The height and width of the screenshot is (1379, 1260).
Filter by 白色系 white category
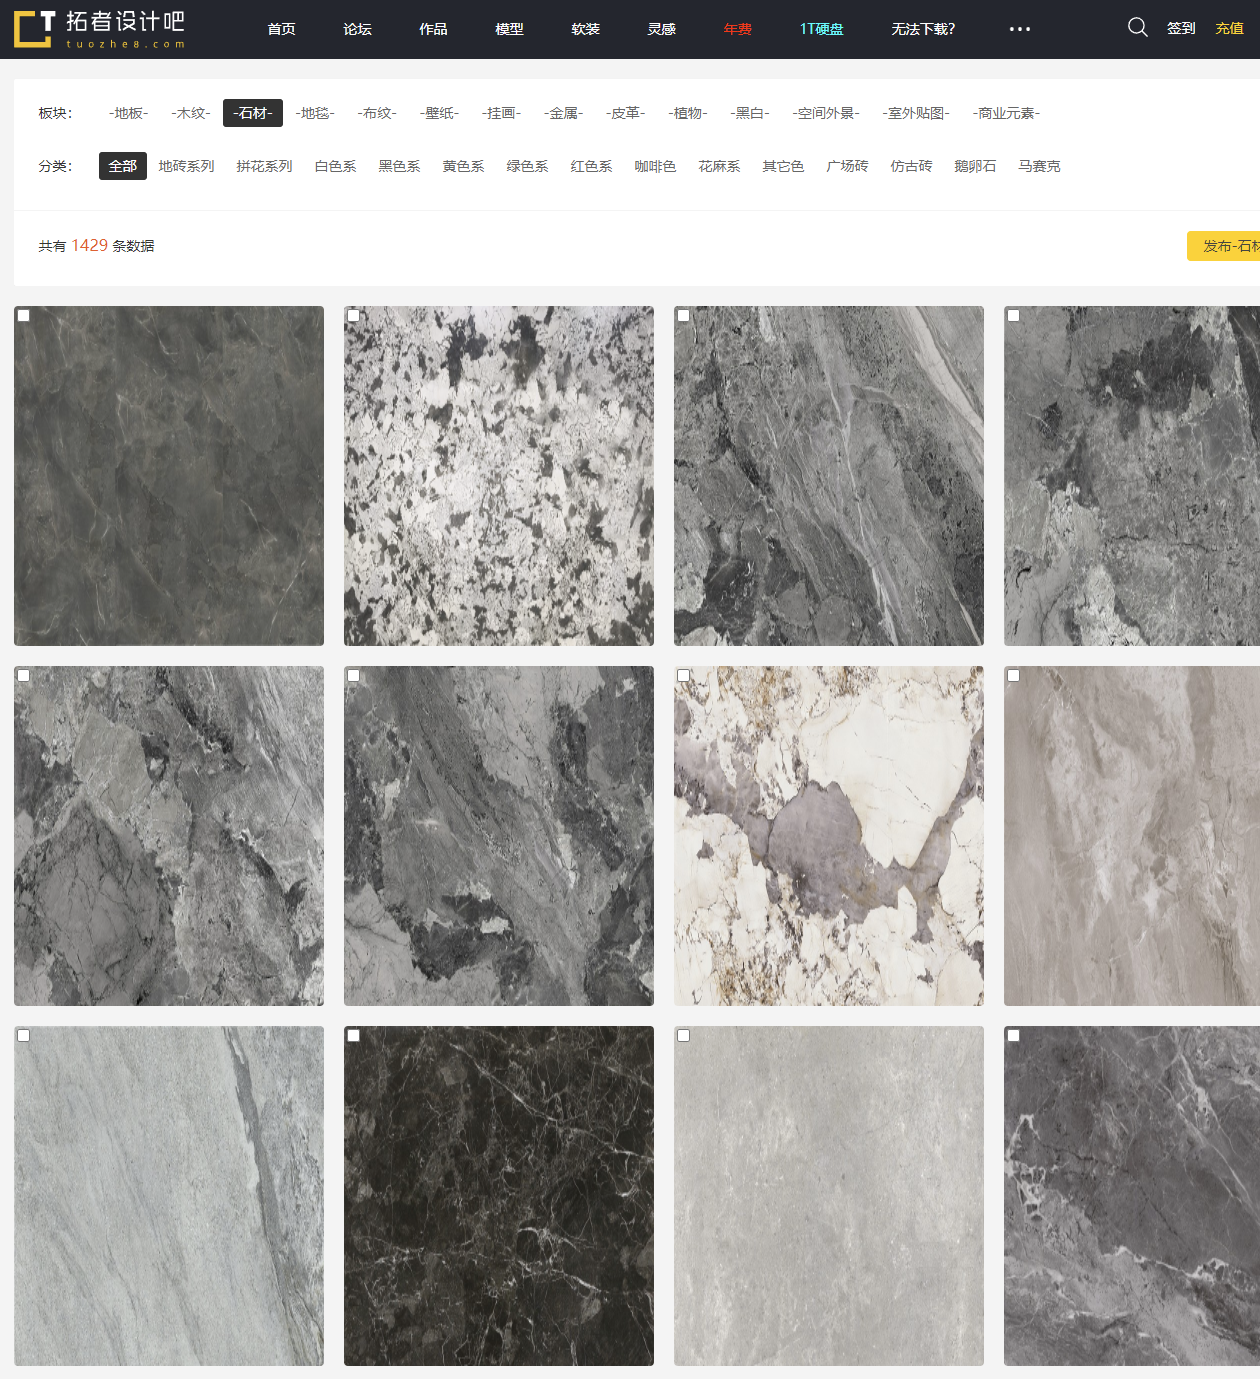(335, 166)
